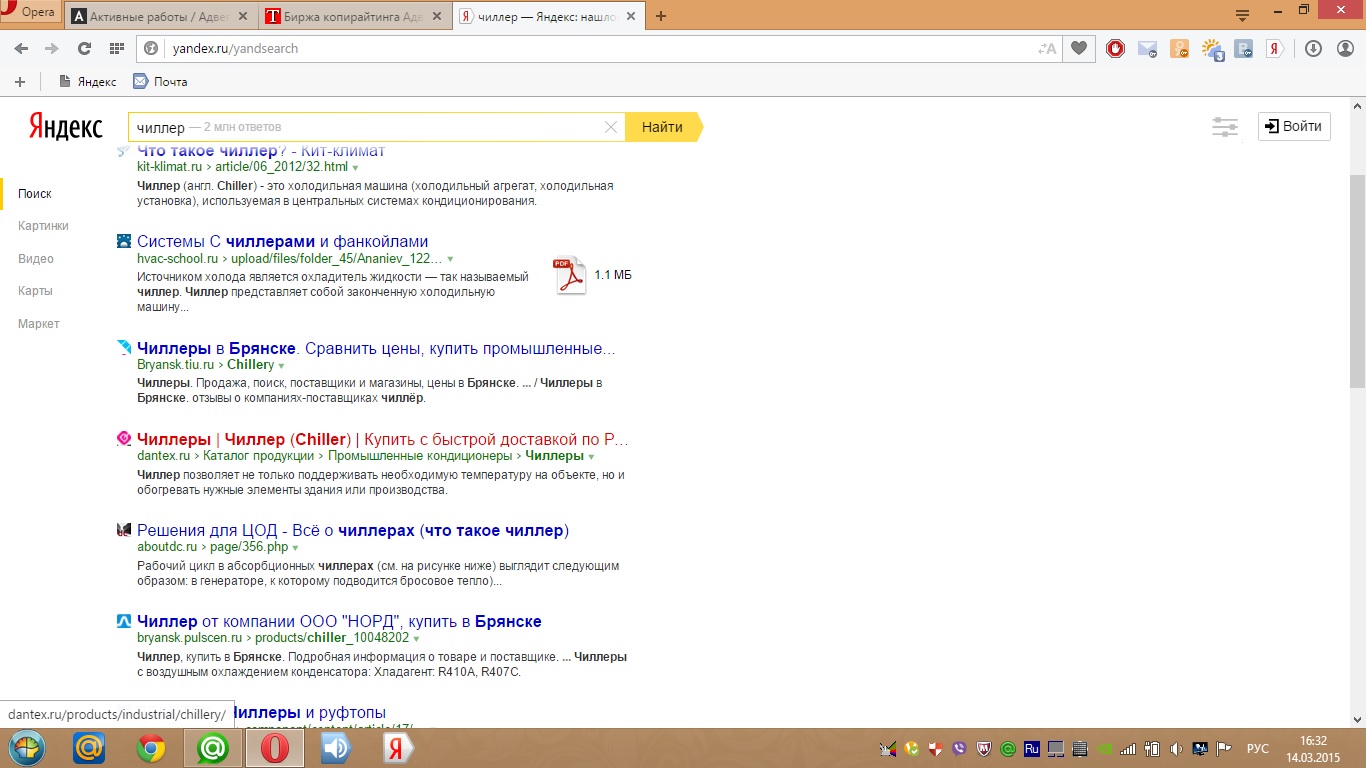Open the search settings sliders icon
Image resolution: width=1366 pixels, height=768 pixels.
coord(1225,127)
